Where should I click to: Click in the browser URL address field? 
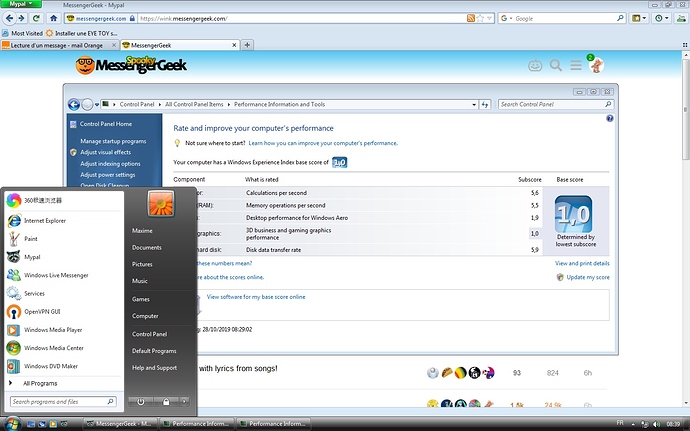pyautogui.click(x=301, y=18)
